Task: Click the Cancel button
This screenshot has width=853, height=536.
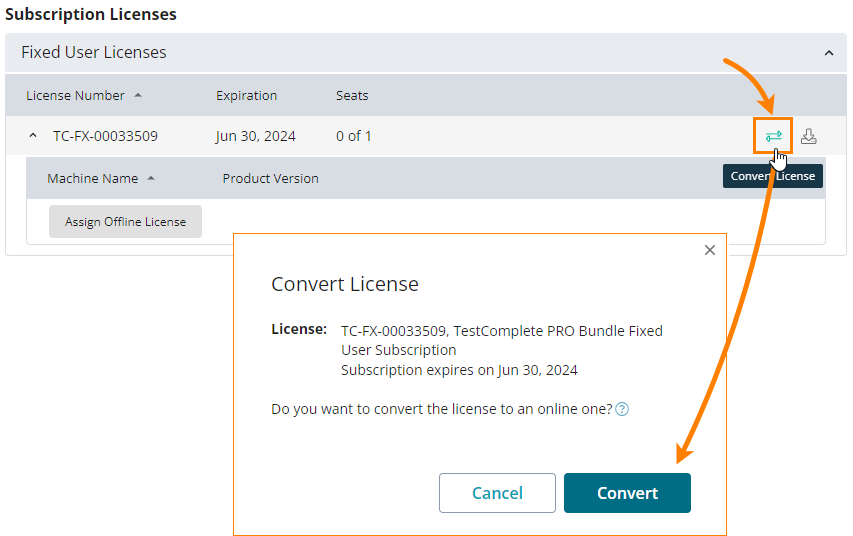Action: pos(497,493)
